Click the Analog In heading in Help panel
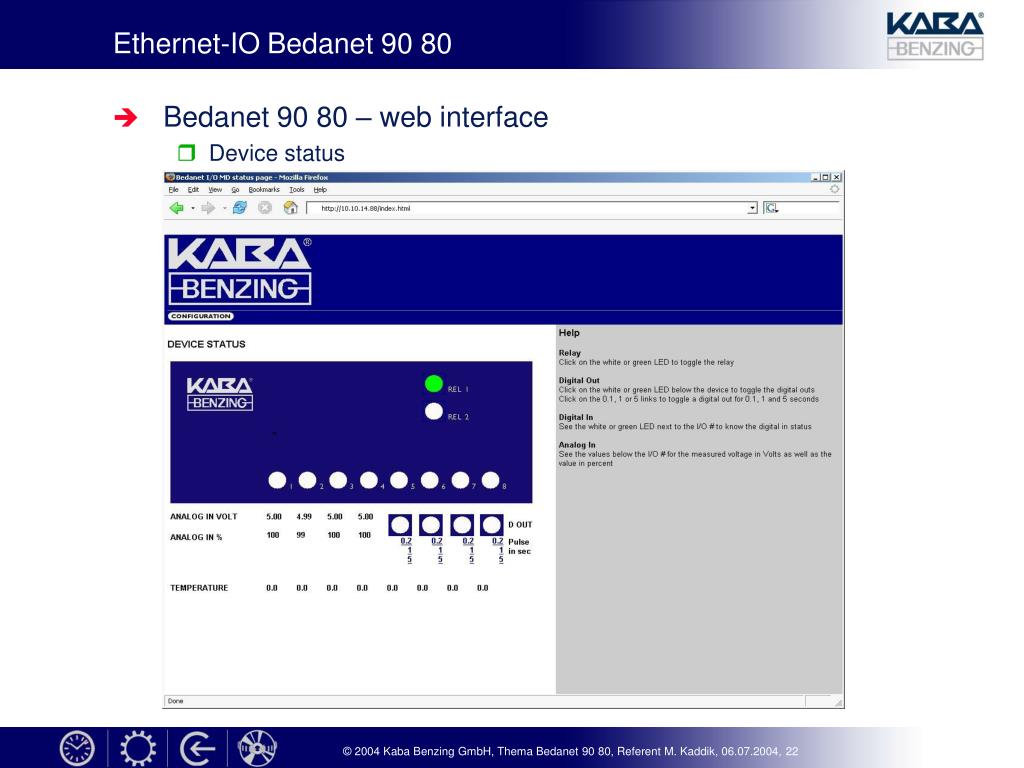This screenshot has height=768, width=1024. (577, 445)
